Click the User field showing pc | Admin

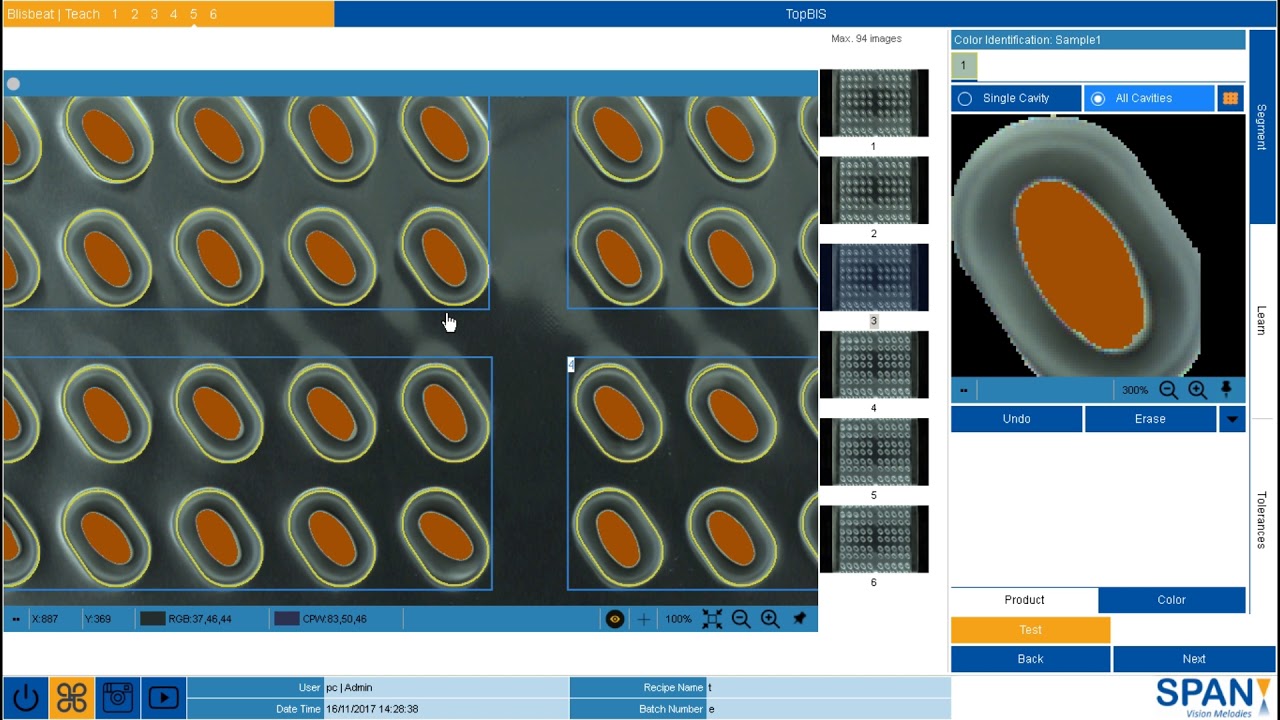(445, 688)
